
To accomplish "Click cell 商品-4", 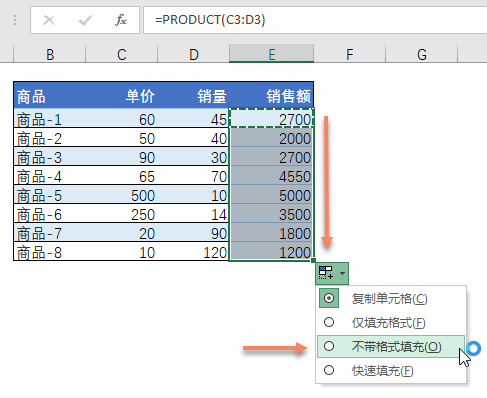I will (50, 176).
